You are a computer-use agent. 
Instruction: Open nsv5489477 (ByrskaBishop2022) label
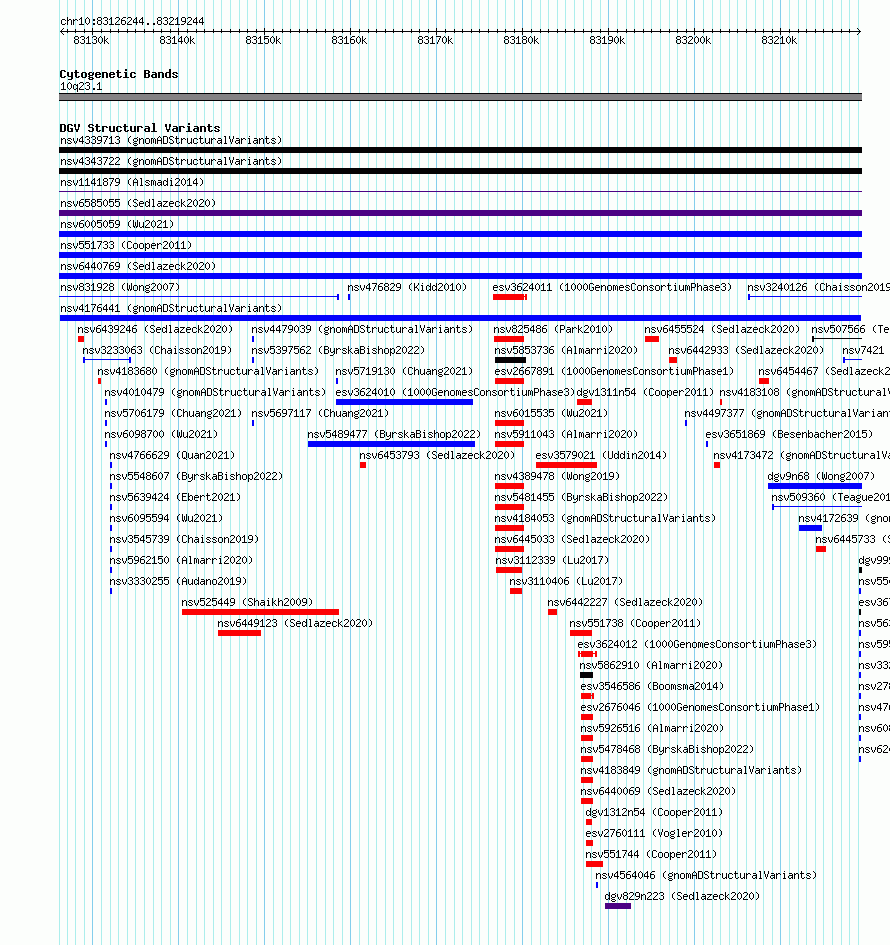coord(394,435)
